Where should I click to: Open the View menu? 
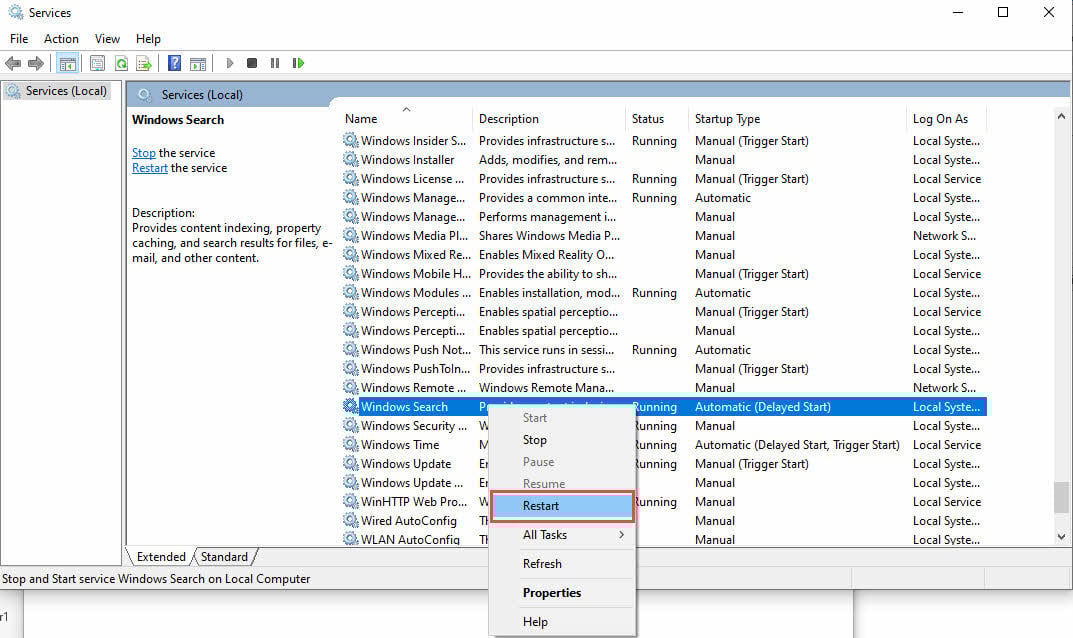click(107, 38)
